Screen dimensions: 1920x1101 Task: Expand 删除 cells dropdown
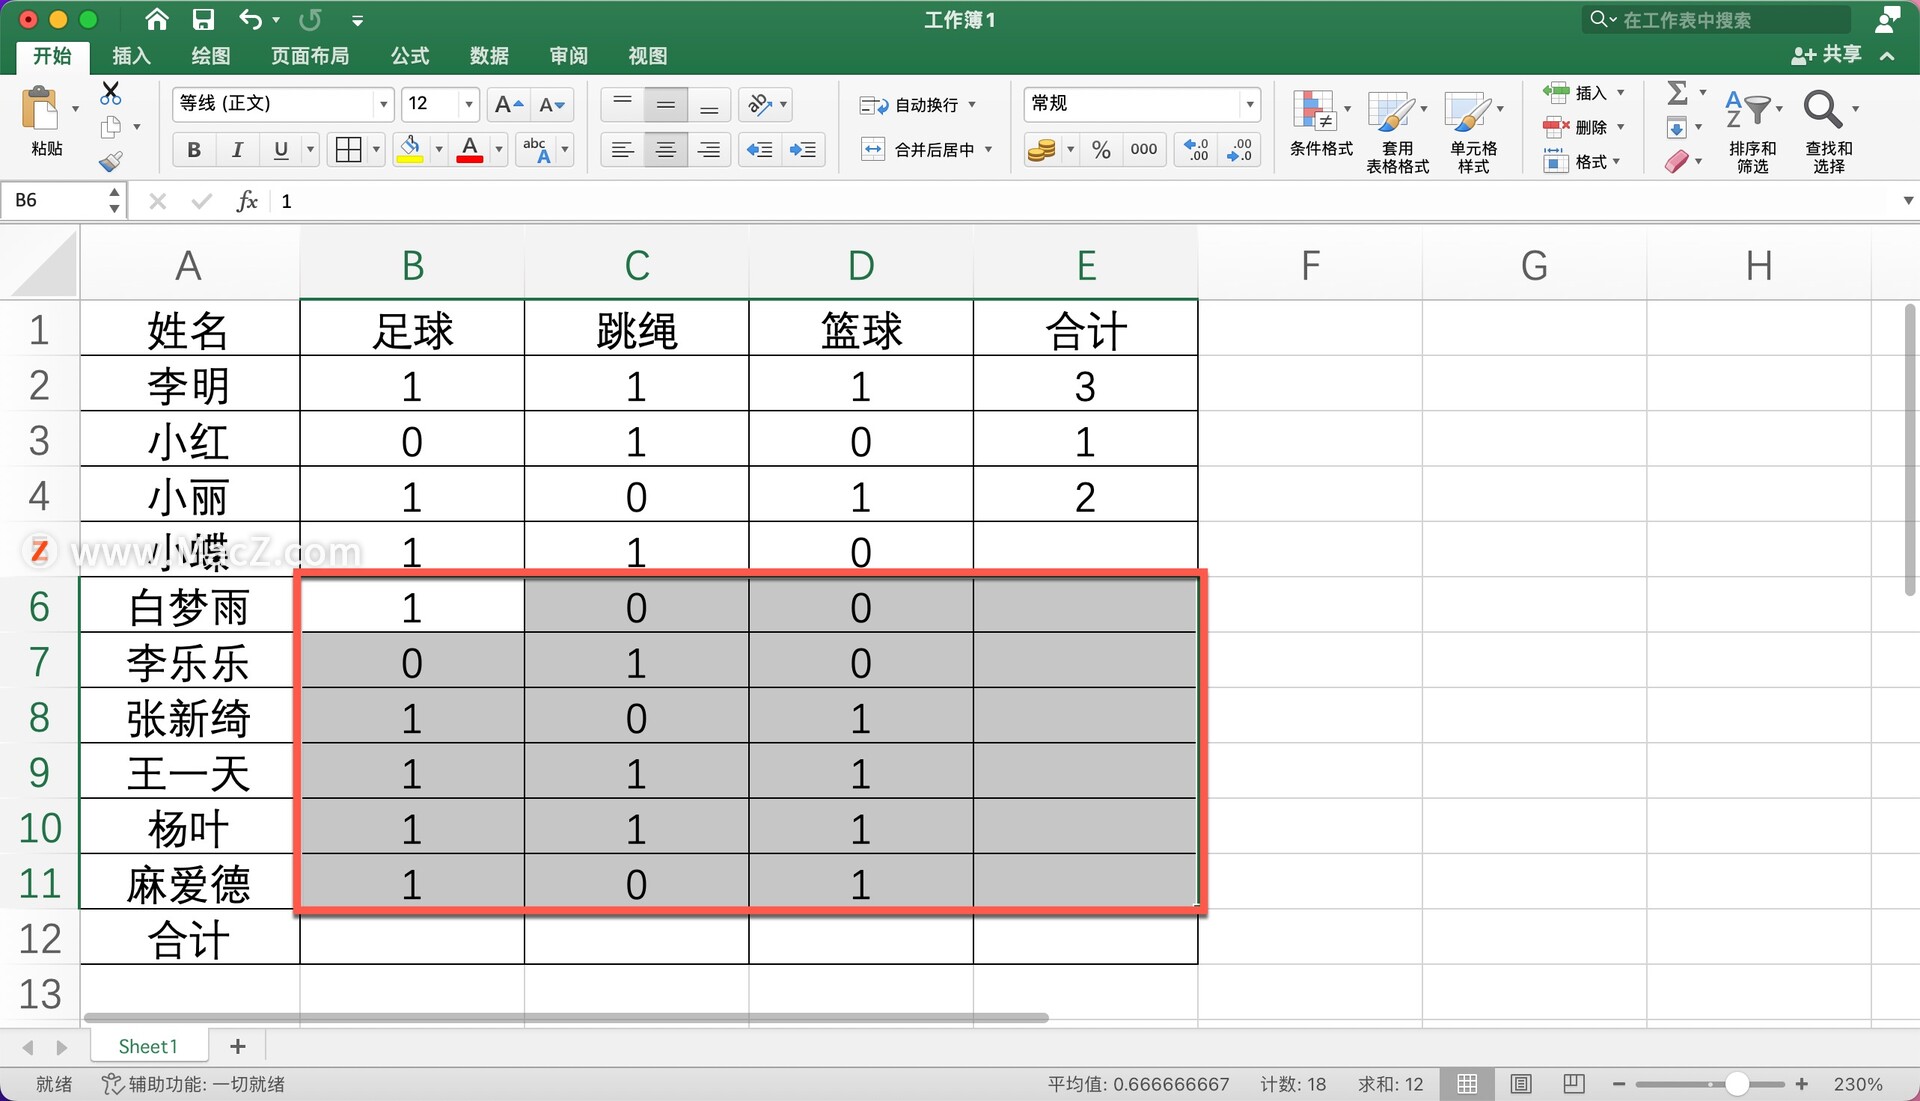pos(1620,127)
